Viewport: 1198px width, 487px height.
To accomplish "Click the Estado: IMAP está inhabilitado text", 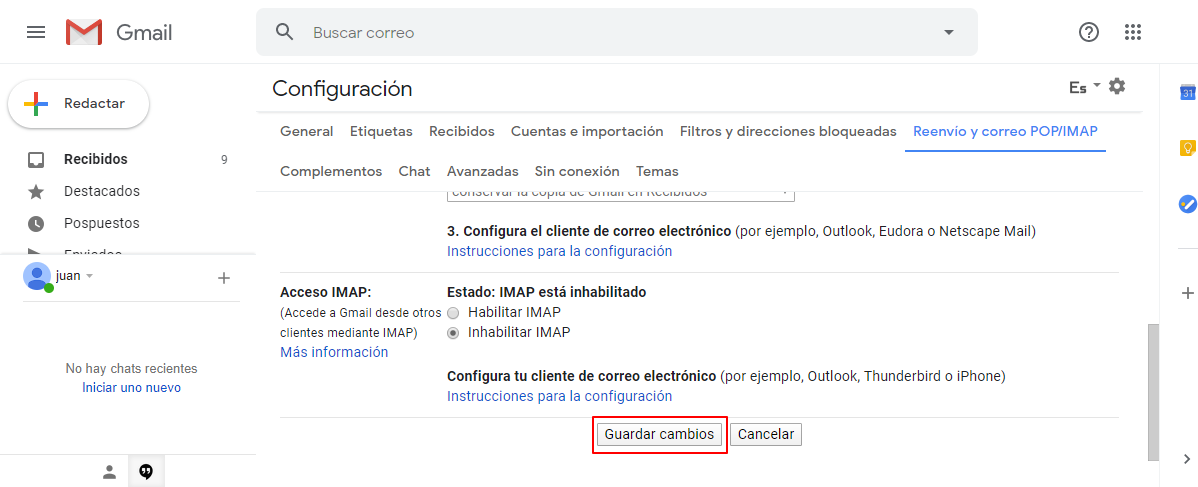I will (546, 292).
